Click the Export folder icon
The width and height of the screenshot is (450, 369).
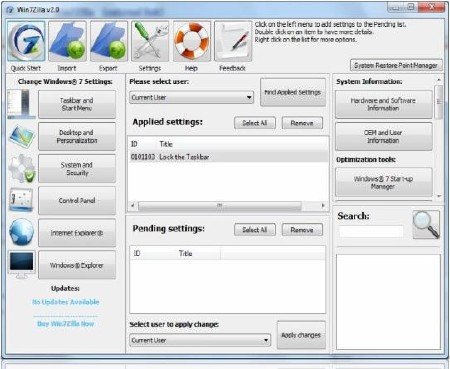tap(109, 41)
